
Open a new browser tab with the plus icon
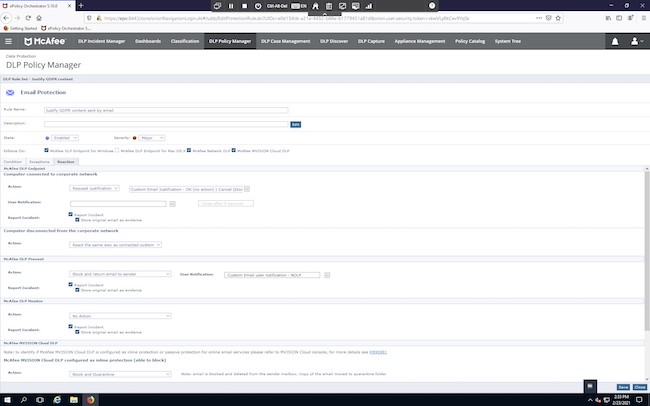(x=81, y=5)
